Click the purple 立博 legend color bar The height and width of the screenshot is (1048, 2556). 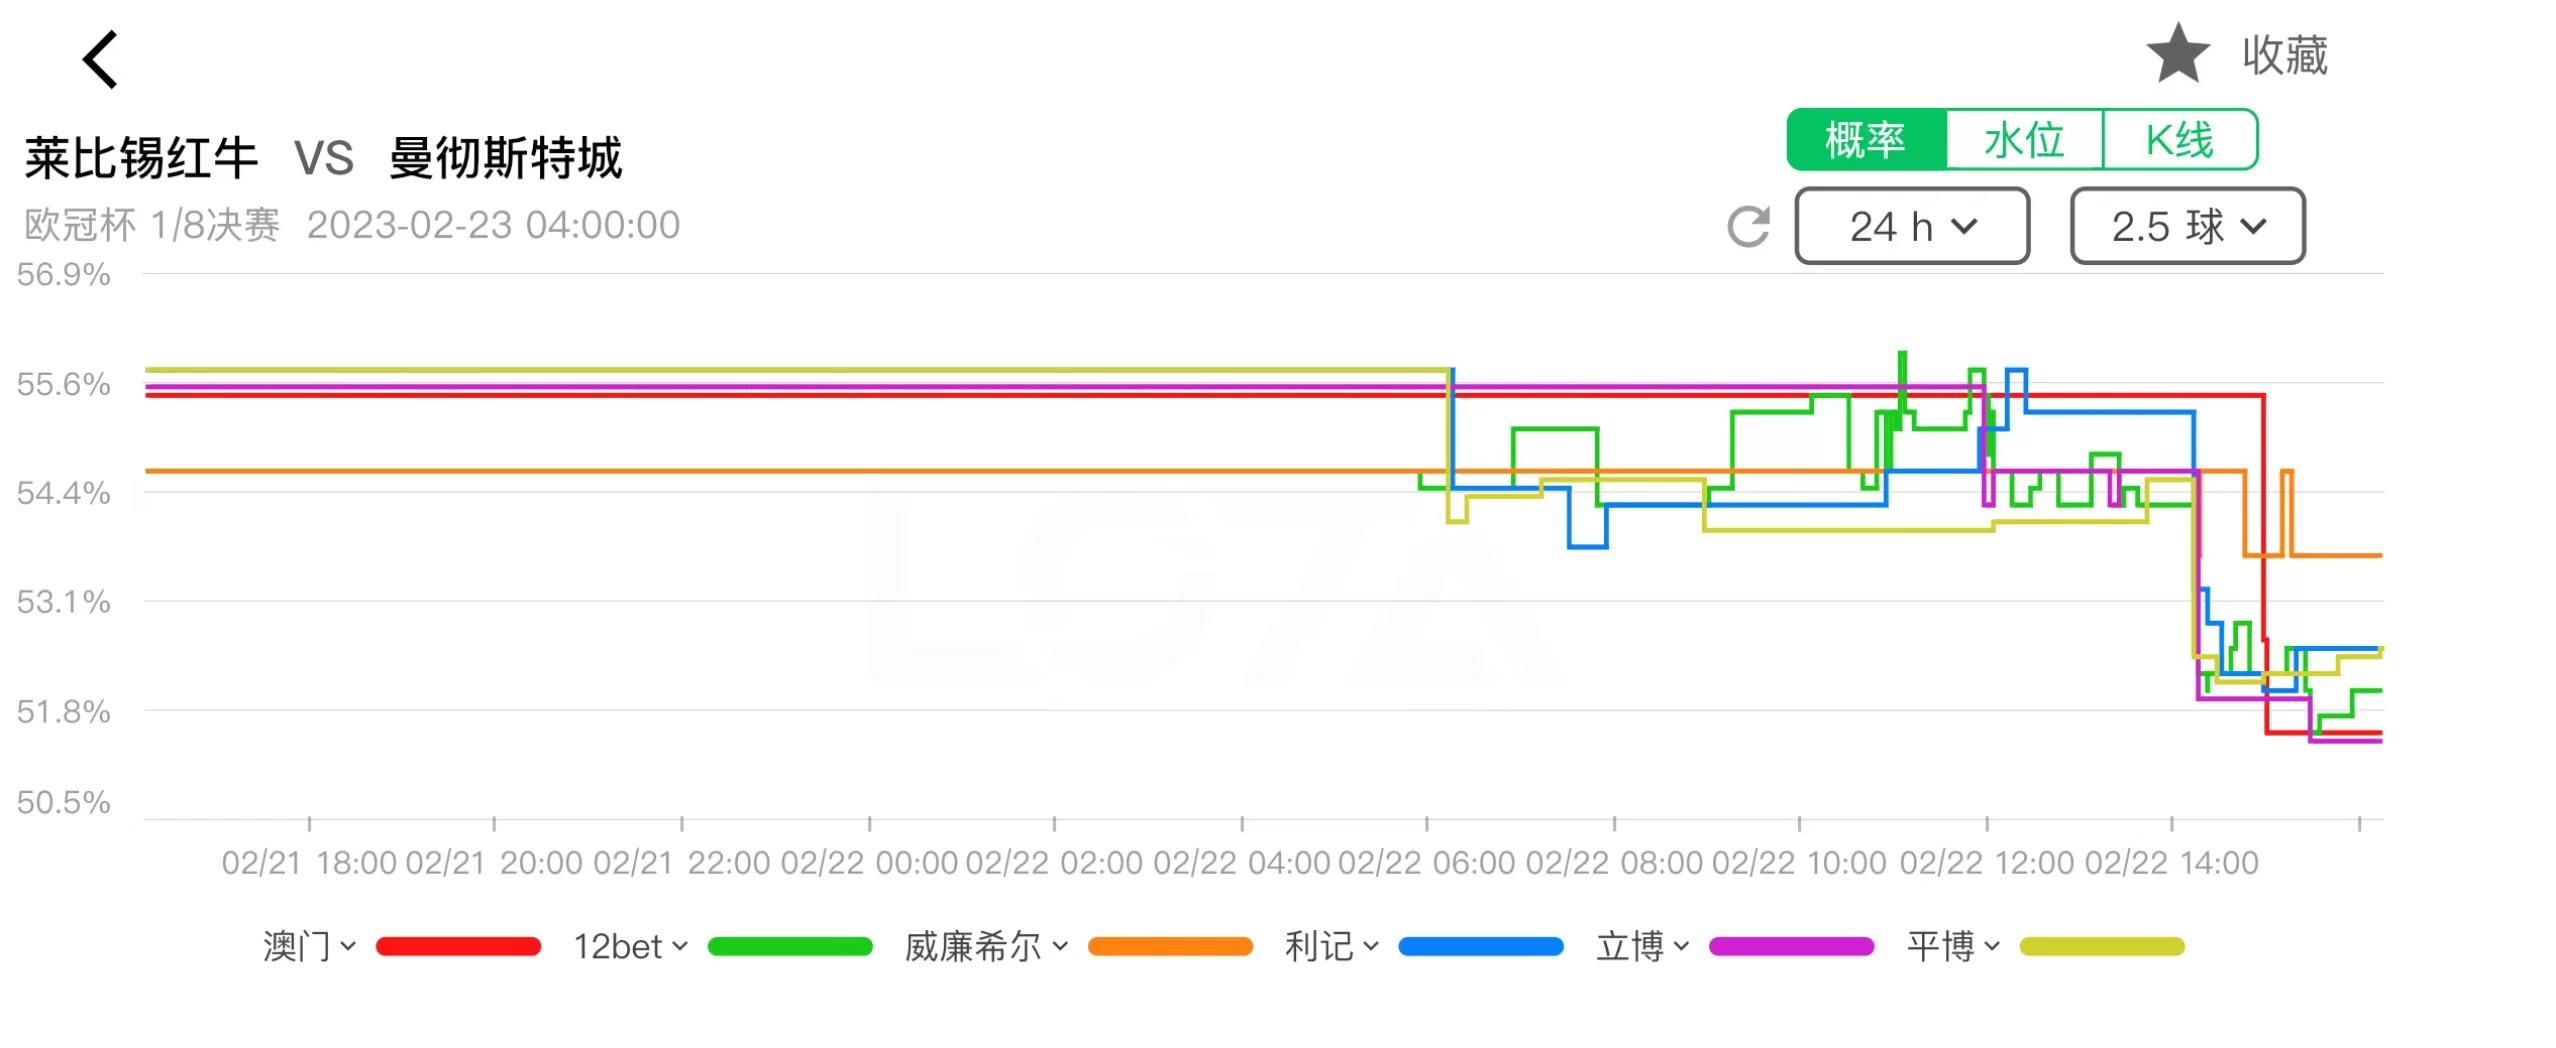tap(1791, 947)
